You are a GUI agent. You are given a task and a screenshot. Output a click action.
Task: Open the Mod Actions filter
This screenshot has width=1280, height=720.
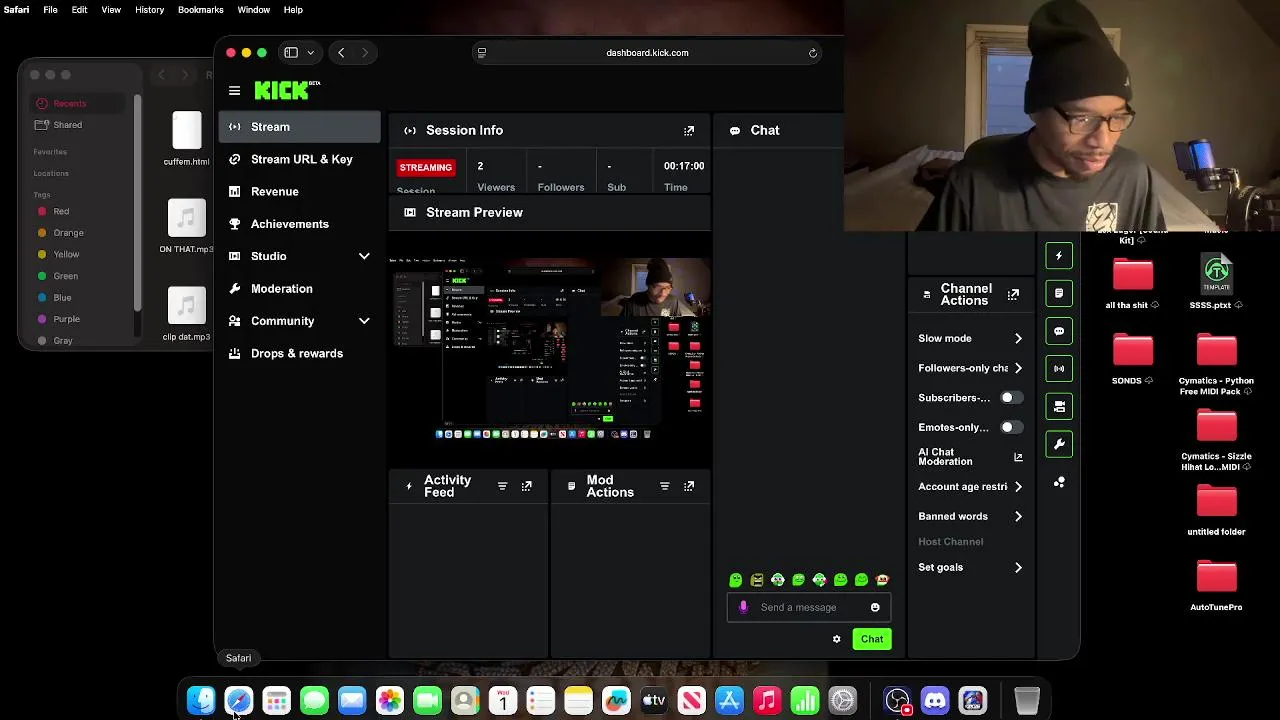(664, 486)
